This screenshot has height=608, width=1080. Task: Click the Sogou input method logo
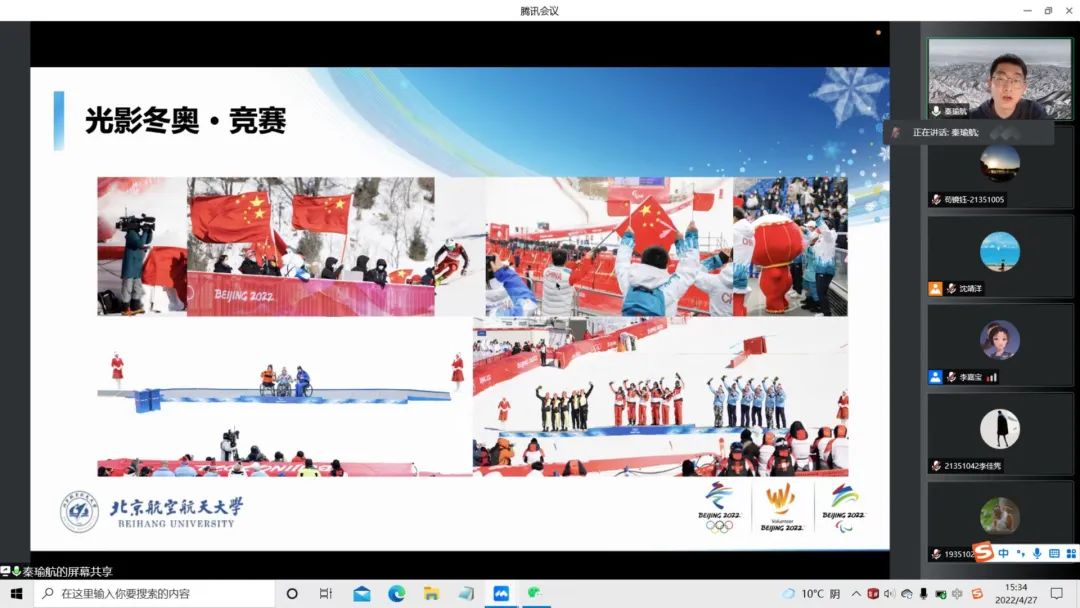click(x=984, y=552)
